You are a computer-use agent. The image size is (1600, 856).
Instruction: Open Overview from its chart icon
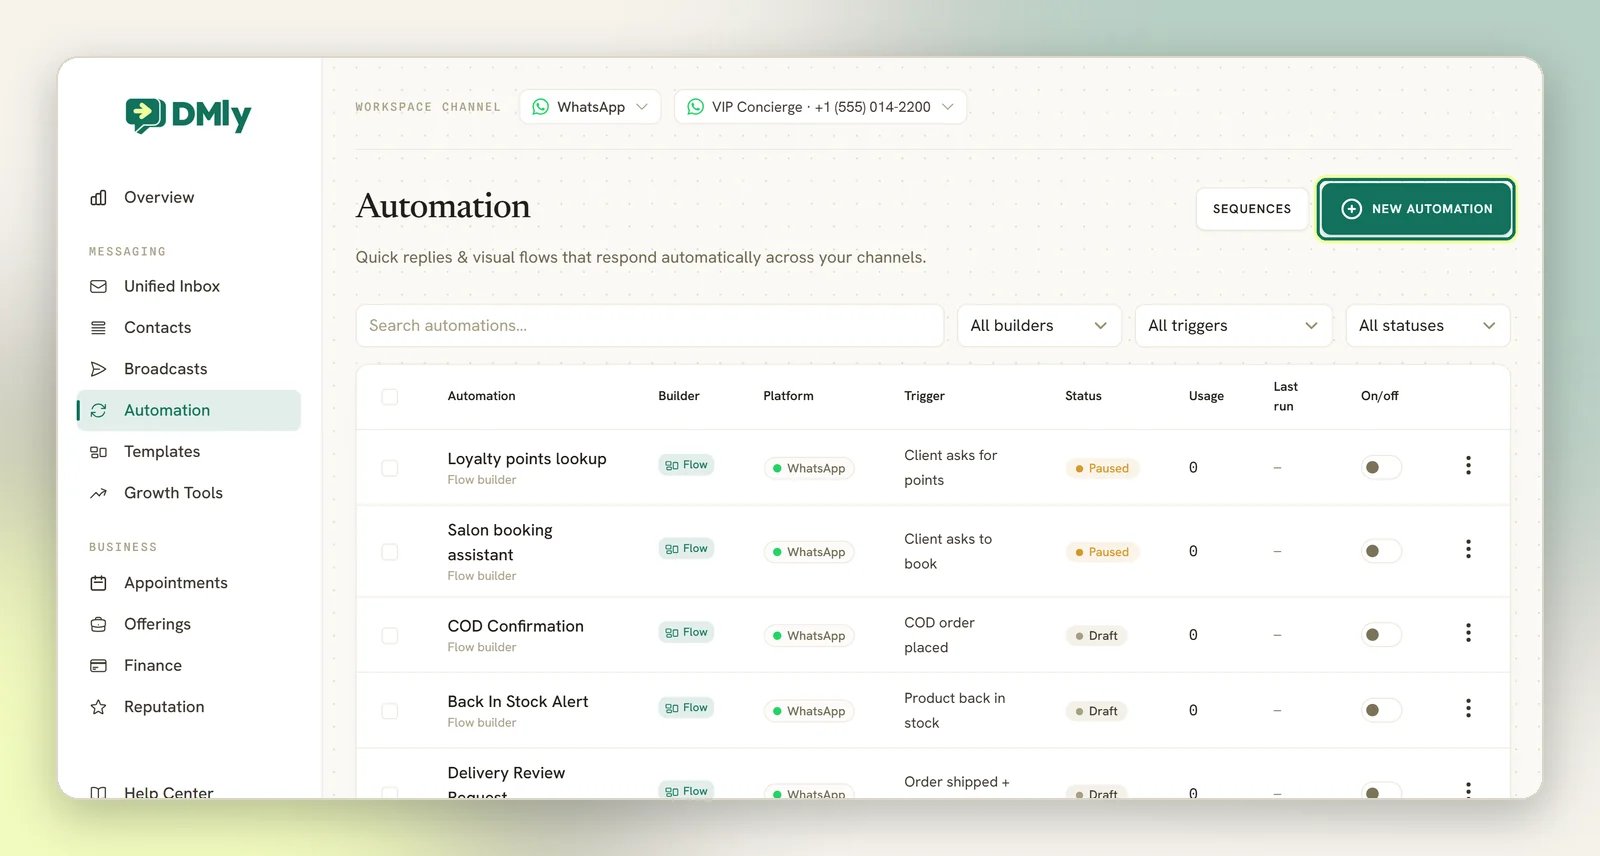(x=98, y=198)
